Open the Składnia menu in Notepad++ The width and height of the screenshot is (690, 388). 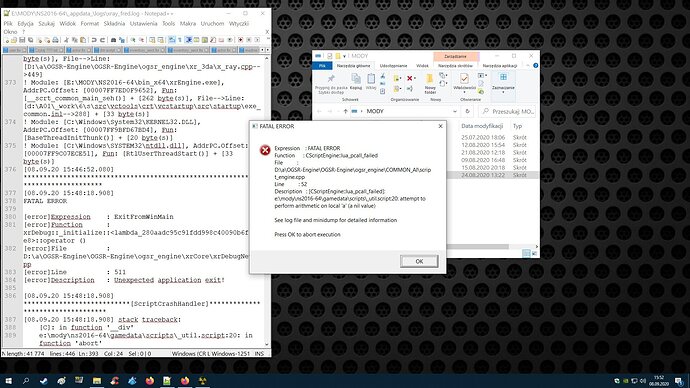[x=114, y=23]
